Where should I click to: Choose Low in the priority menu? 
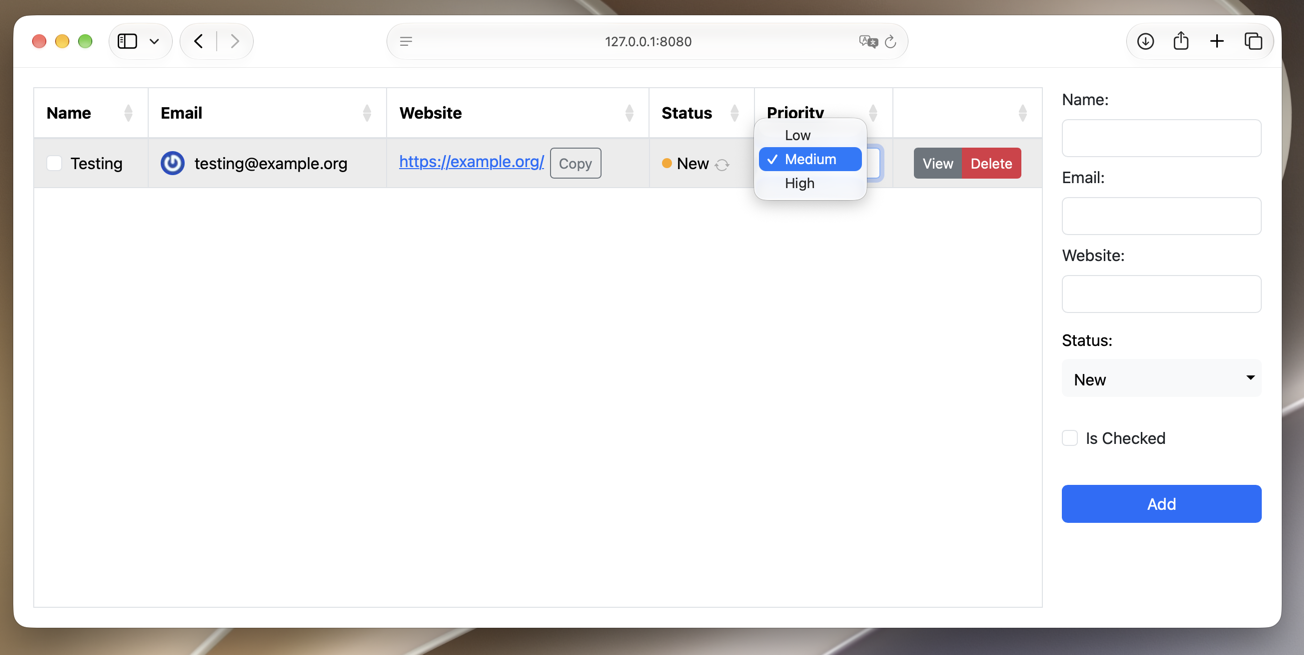[810, 135]
